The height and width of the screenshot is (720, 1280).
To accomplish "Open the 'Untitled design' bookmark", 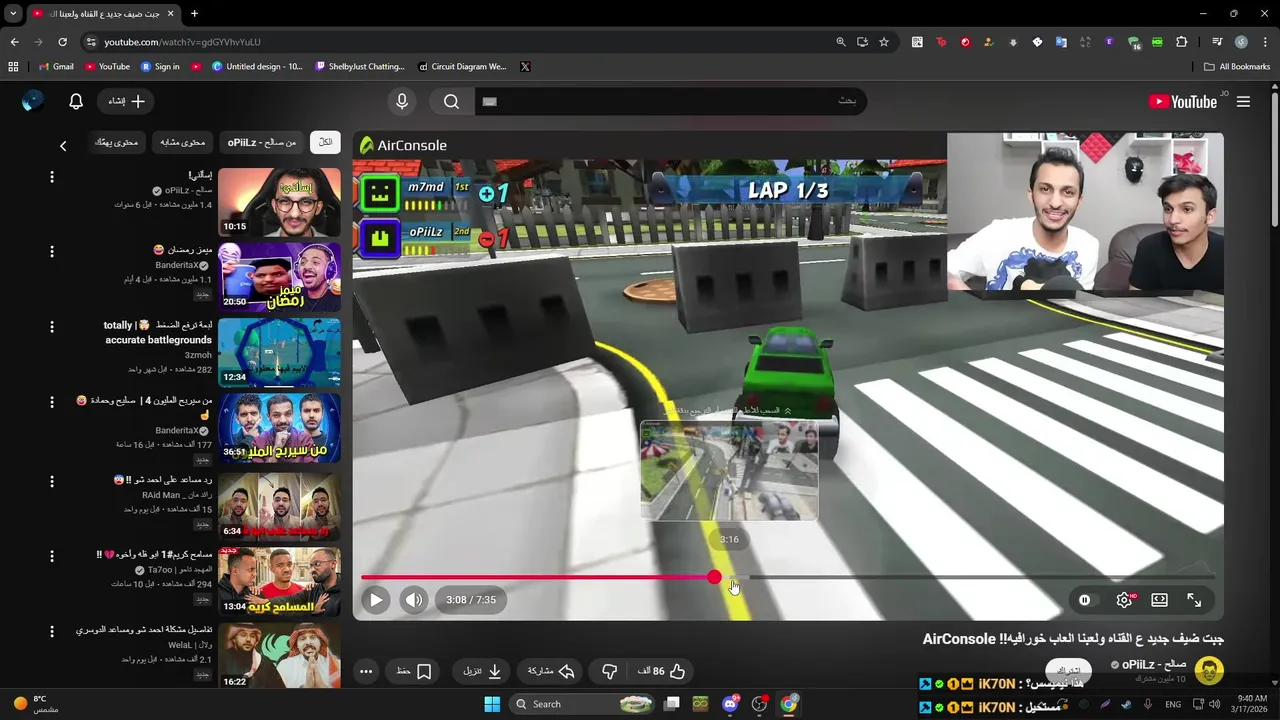I will pos(257,66).
